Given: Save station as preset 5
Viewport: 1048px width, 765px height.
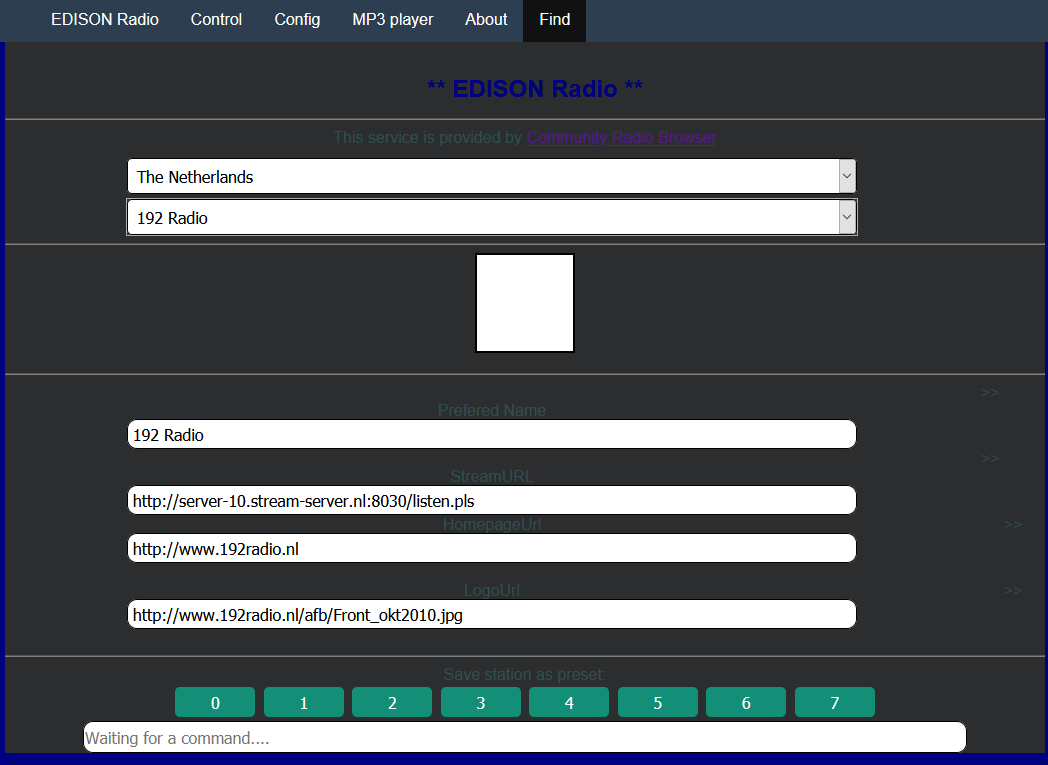Looking at the screenshot, I should 658,702.
